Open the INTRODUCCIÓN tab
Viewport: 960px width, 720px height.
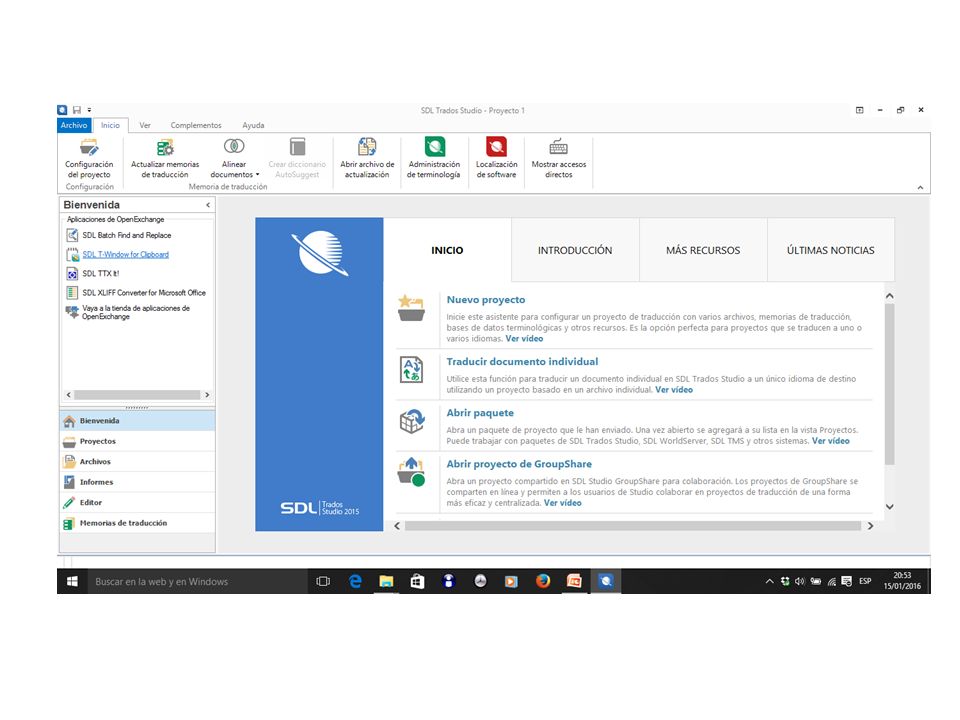click(x=575, y=250)
